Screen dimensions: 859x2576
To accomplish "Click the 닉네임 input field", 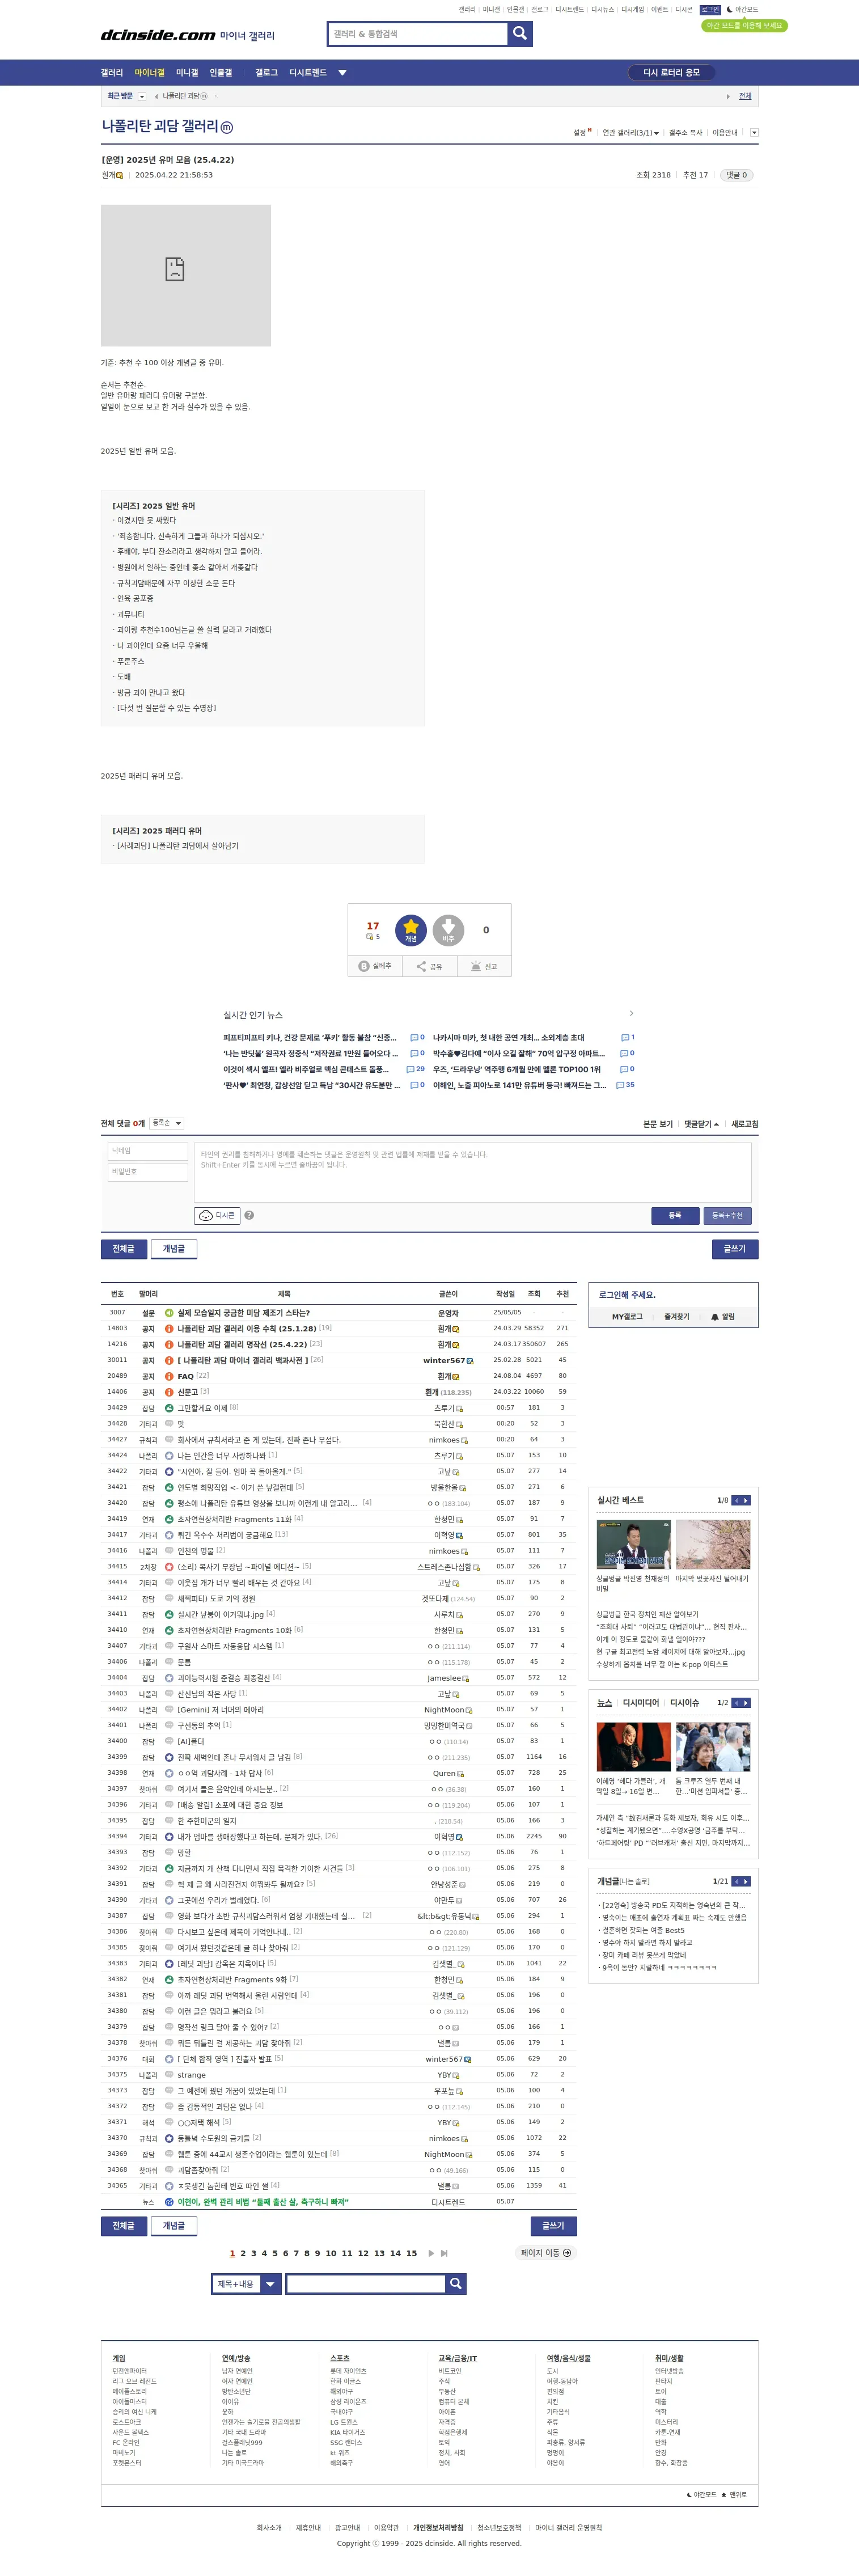I will (148, 1151).
